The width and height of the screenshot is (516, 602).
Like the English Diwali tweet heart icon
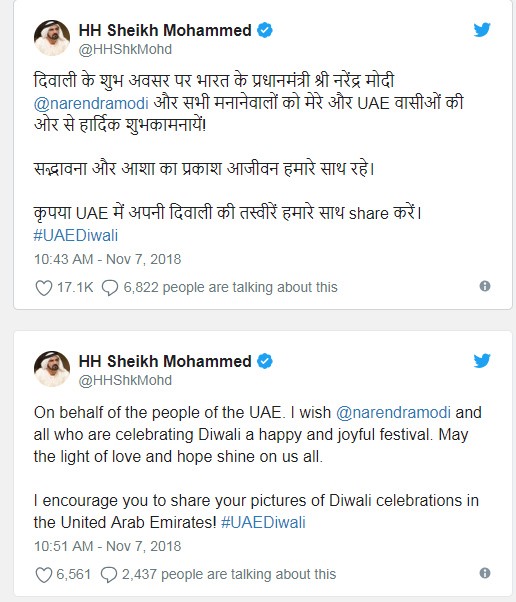[43, 575]
